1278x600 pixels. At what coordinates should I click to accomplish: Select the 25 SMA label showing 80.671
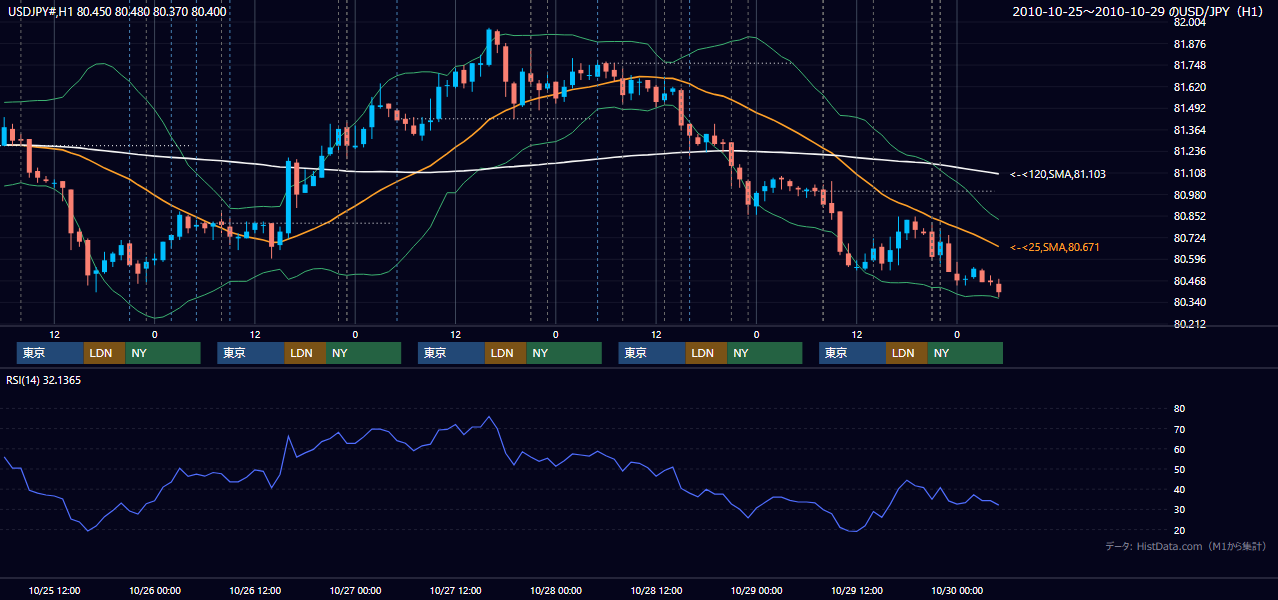[1055, 247]
